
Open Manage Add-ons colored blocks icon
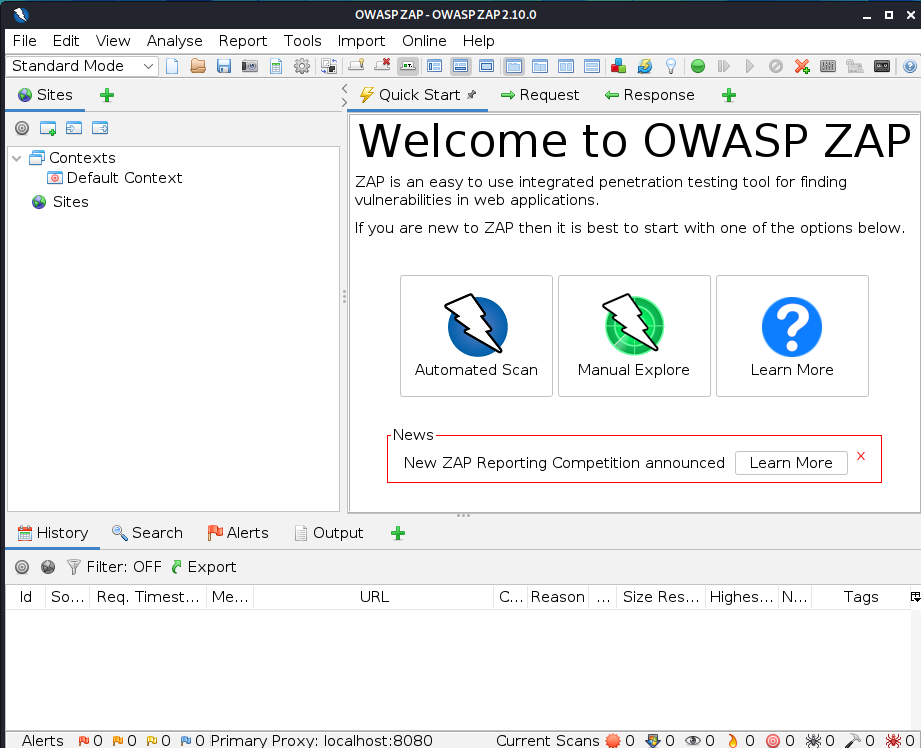tap(618, 66)
